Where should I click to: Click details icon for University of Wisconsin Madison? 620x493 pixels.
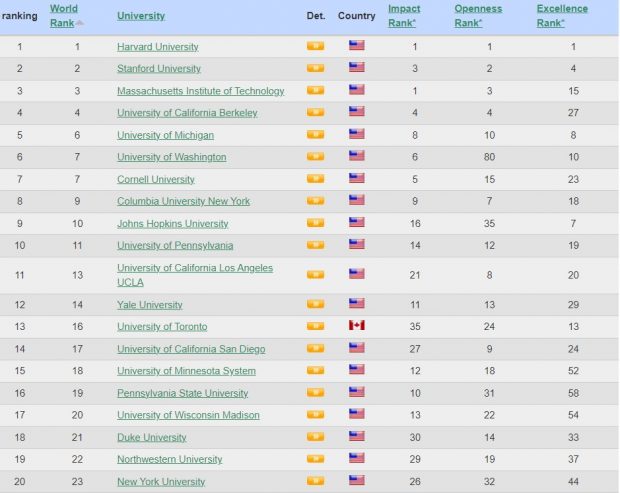tap(315, 415)
